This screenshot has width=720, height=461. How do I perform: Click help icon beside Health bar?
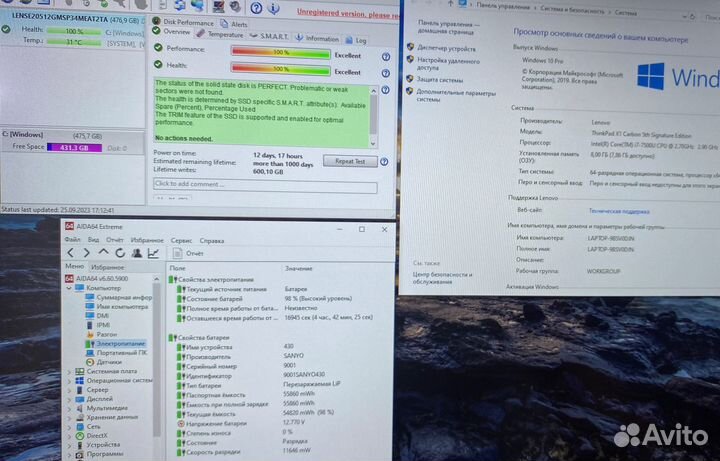pos(386,73)
